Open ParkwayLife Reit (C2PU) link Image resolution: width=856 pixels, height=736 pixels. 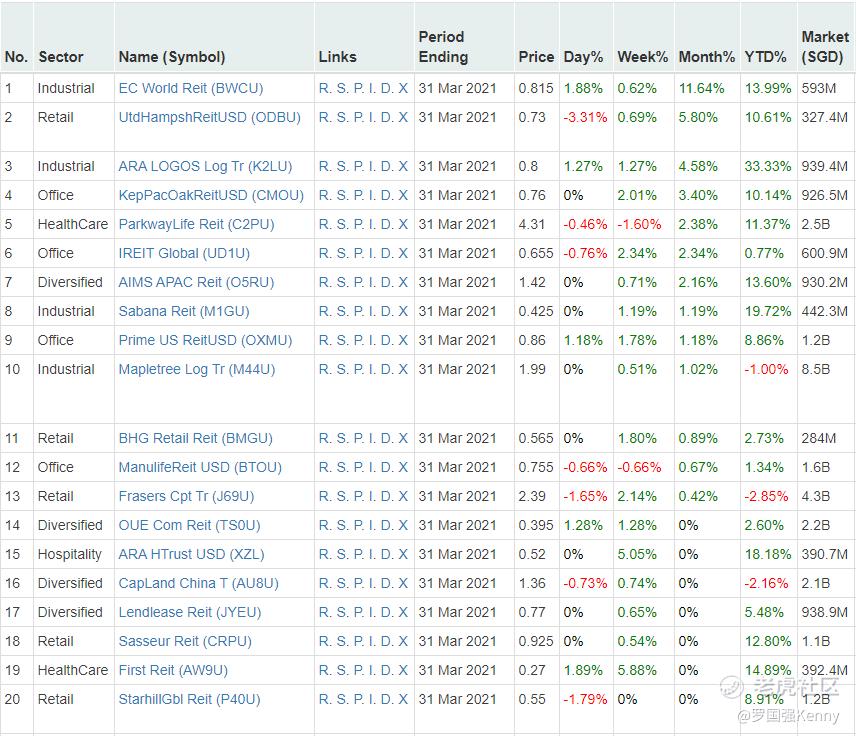(197, 224)
